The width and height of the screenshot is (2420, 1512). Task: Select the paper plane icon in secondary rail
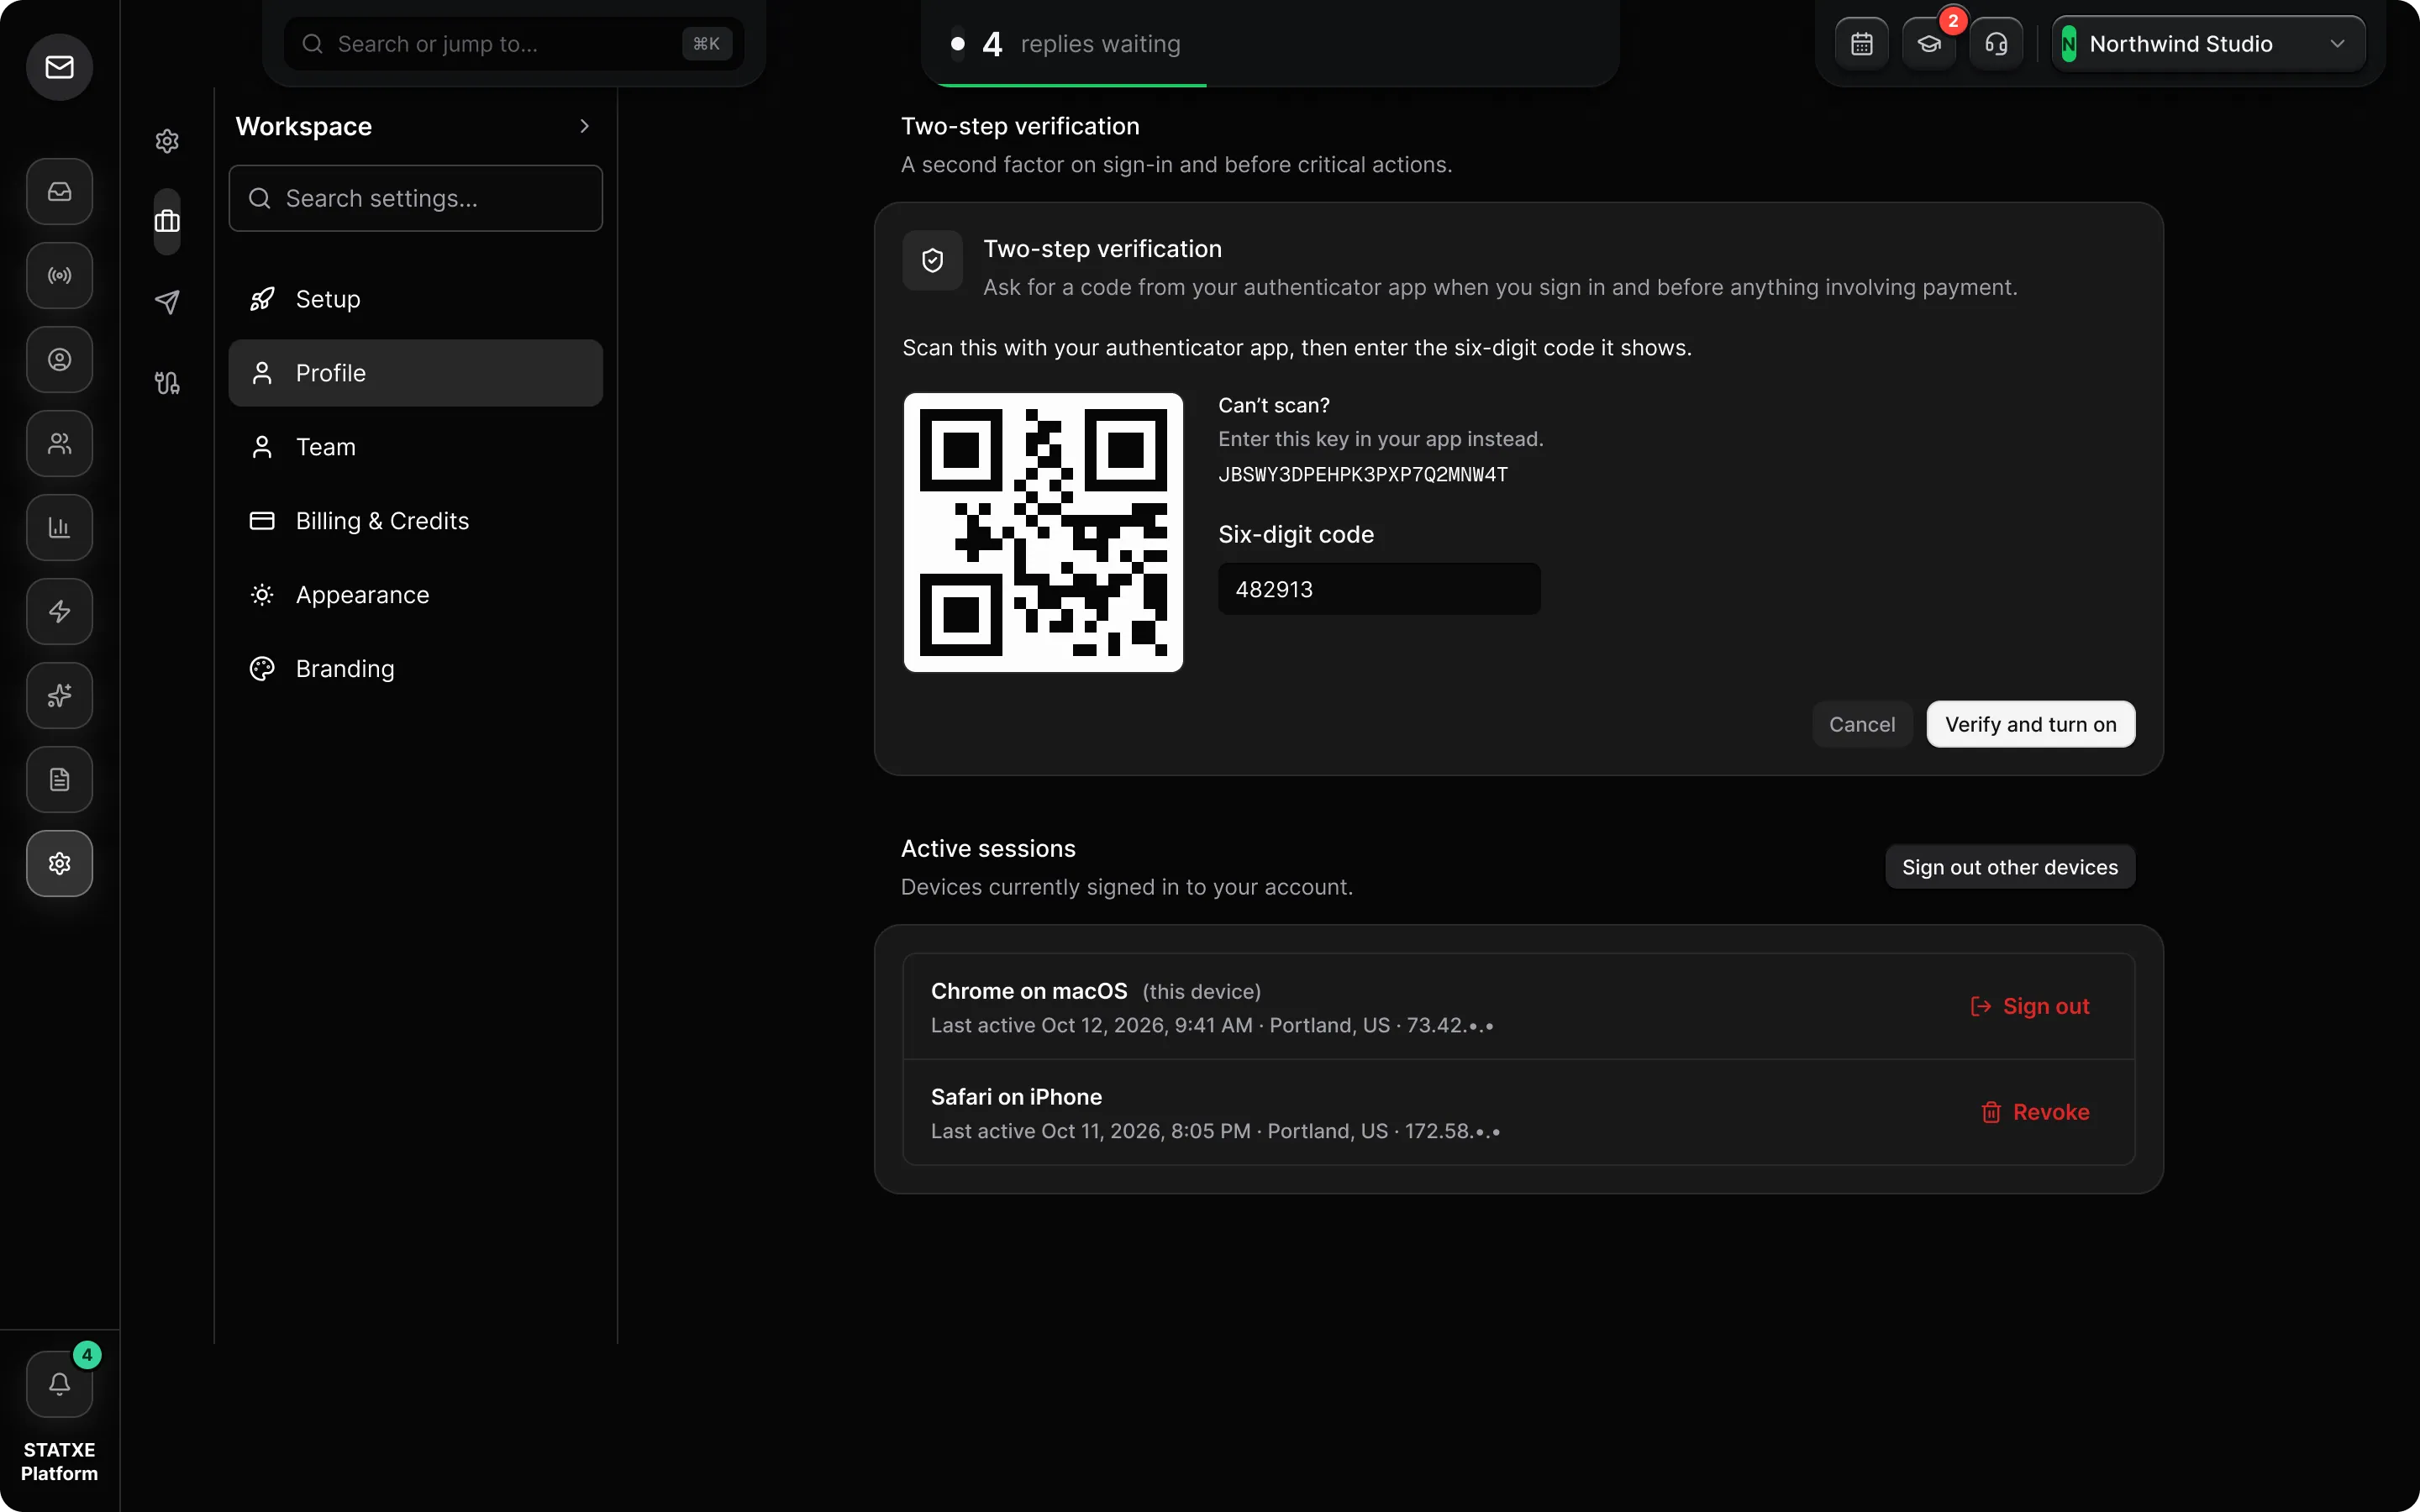point(167,302)
